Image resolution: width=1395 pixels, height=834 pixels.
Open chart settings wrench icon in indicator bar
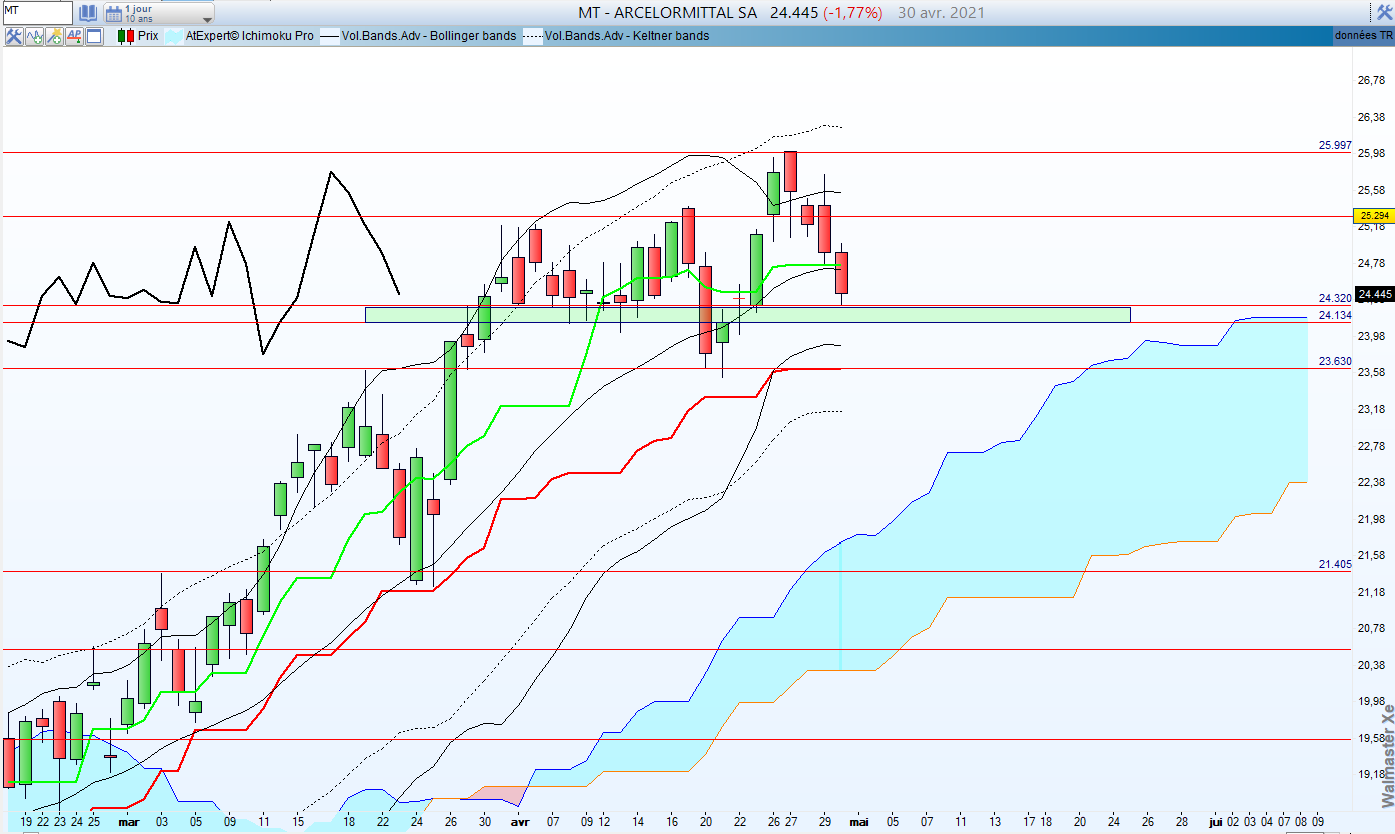(14, 36)
